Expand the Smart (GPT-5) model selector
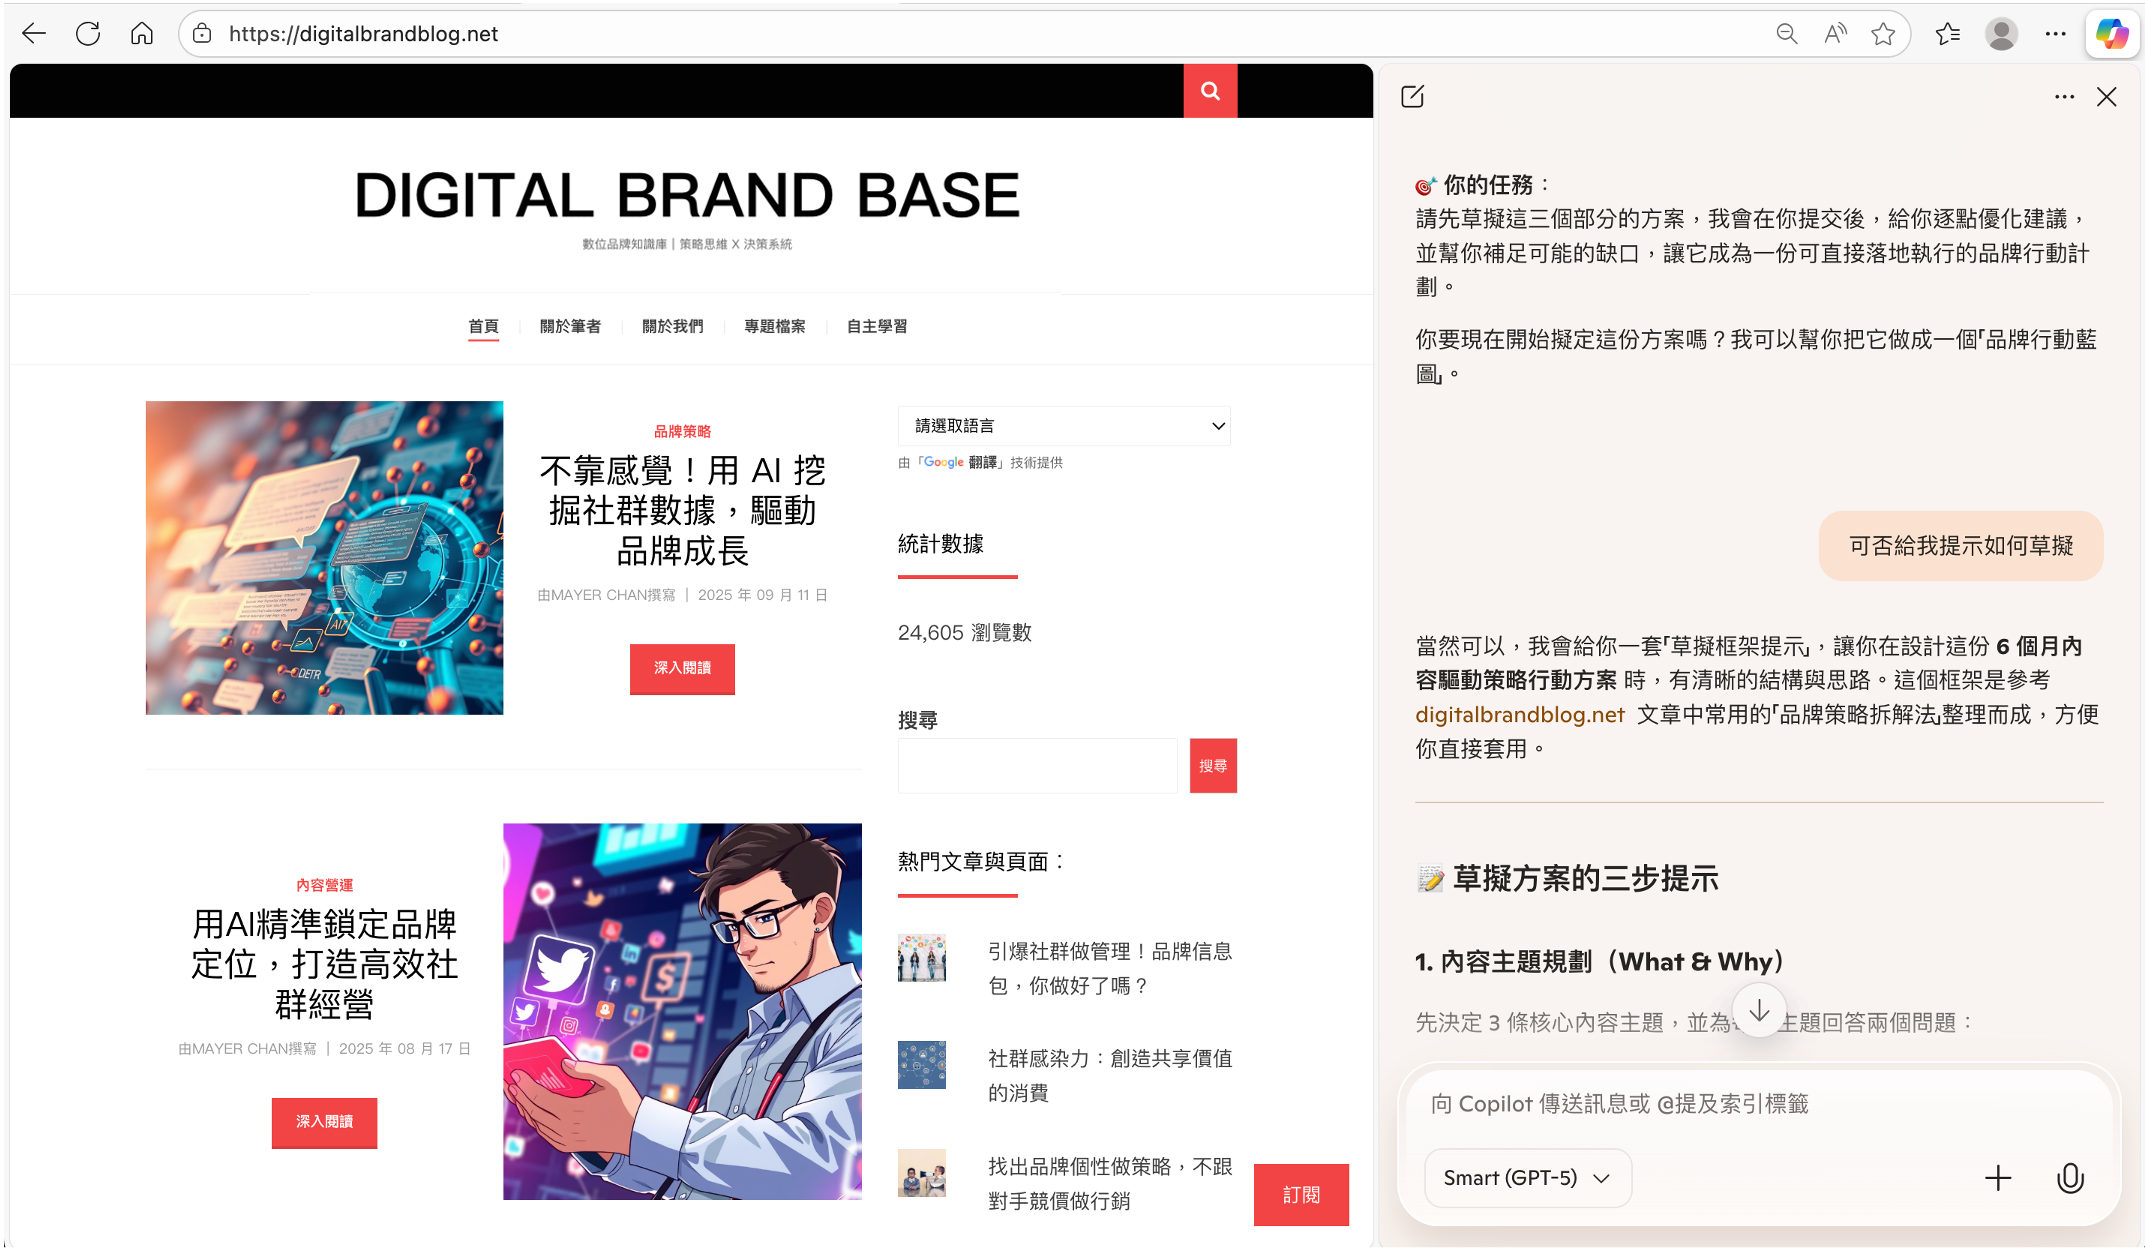Viewport: 2145px width, 1248px height. (x=1527, y=1178)
